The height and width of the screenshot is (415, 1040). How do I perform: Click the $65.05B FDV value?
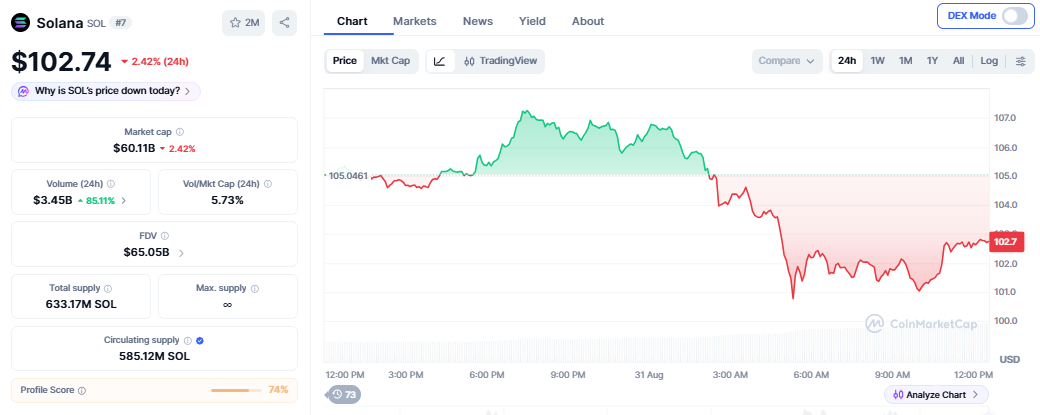pyautogui.click(x=147, y=252)
